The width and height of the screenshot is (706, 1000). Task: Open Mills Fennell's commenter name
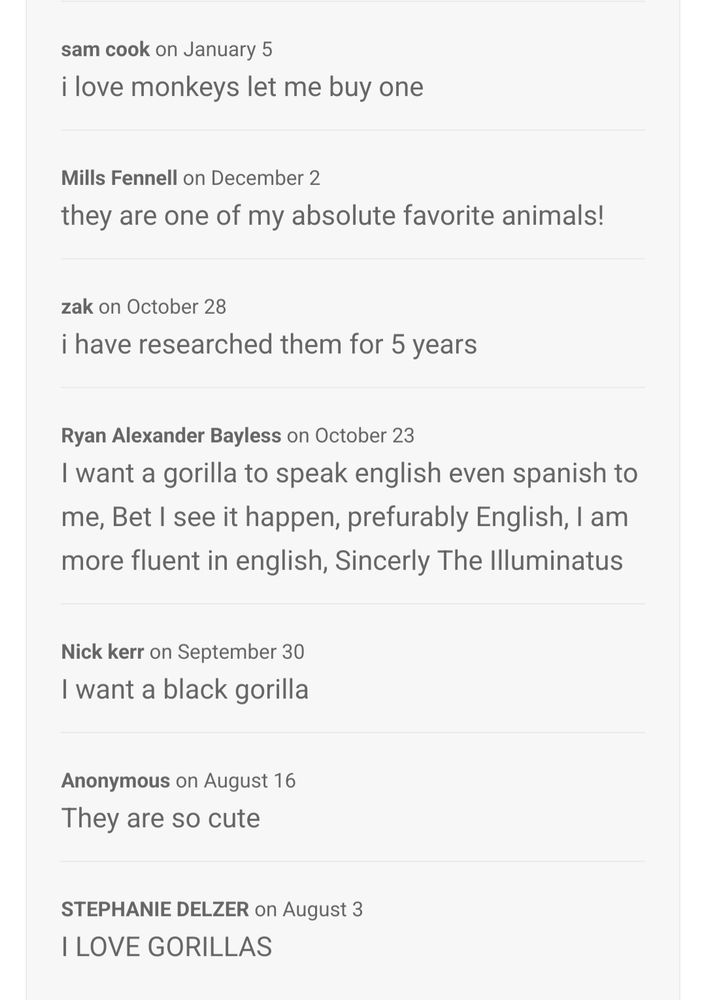pos(119,178)
